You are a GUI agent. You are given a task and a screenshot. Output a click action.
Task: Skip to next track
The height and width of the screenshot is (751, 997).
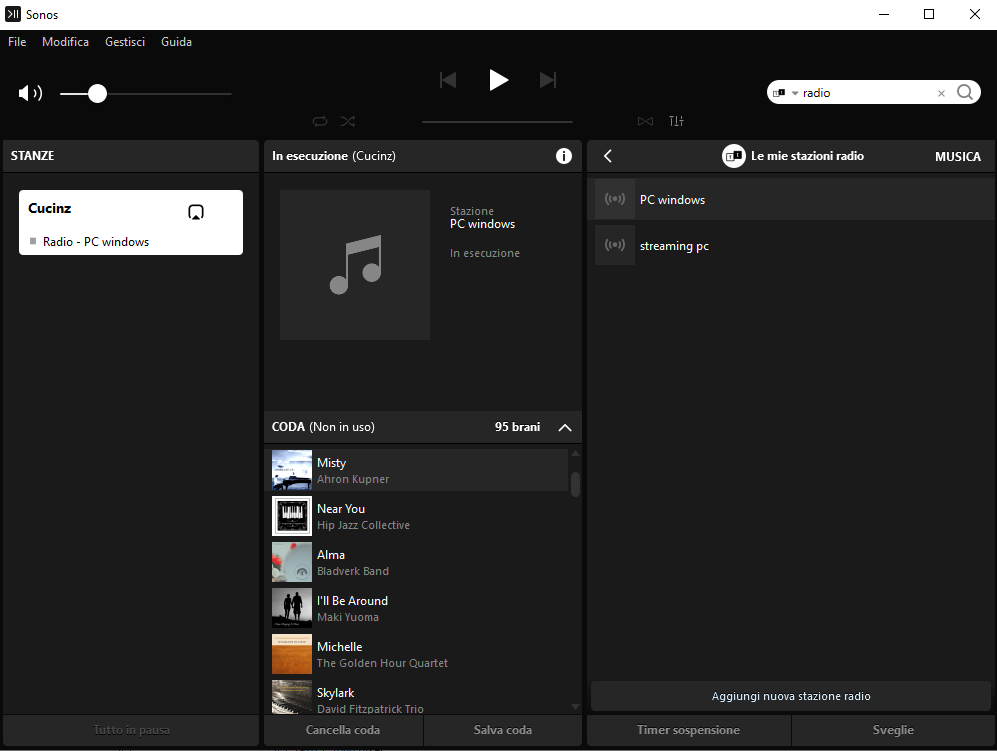(547, 80)
